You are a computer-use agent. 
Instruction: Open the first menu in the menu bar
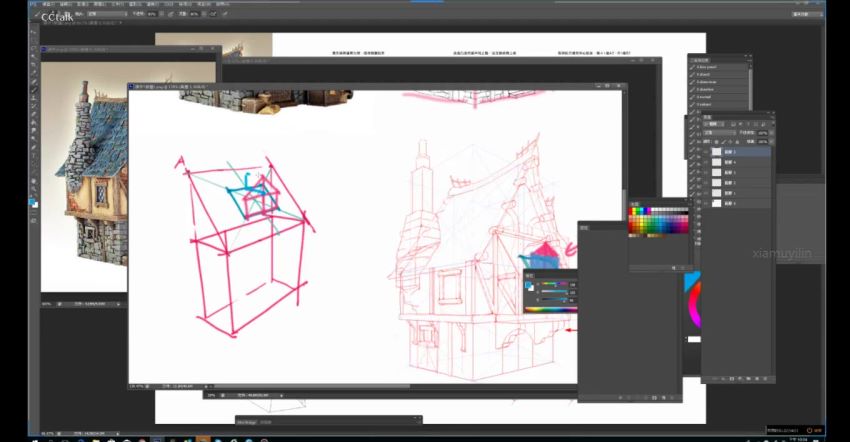(x=48, y=4)
